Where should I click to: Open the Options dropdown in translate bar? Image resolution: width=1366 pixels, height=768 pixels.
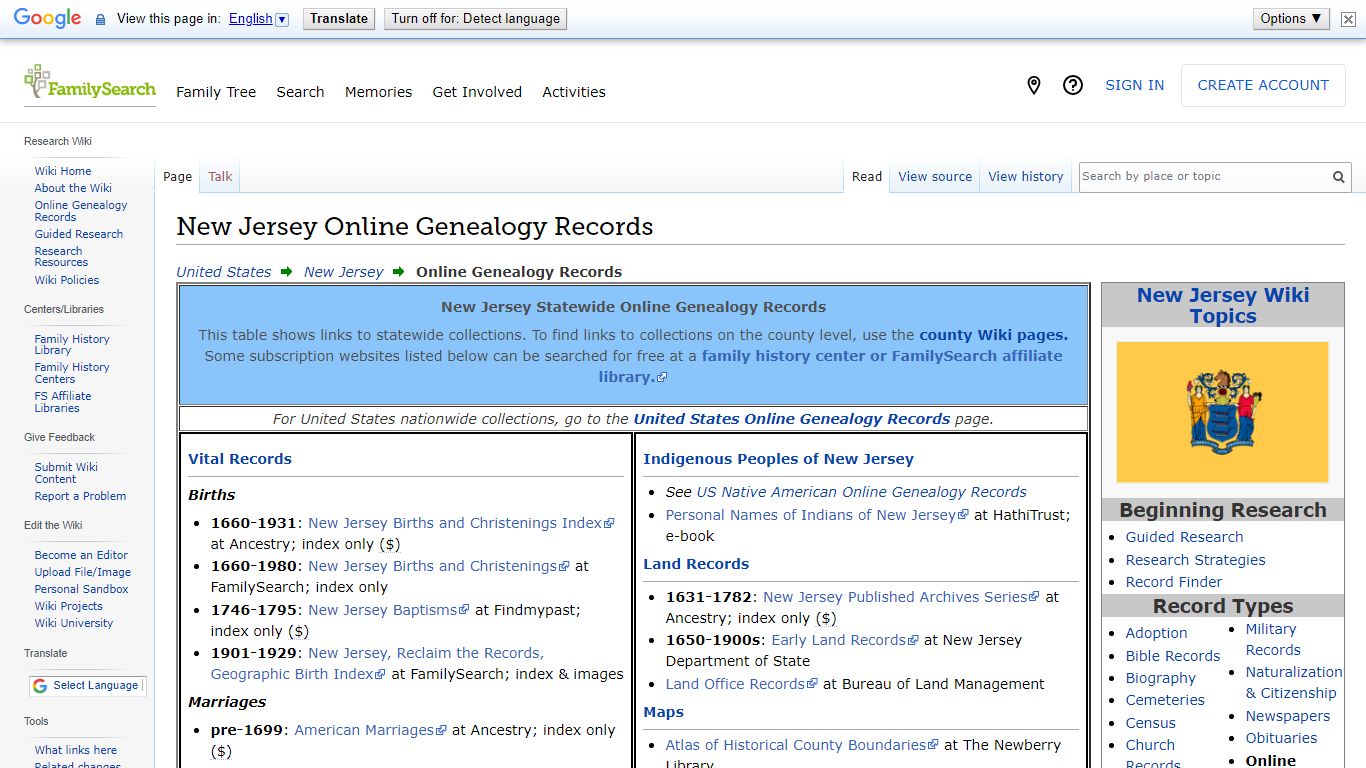click(1291, 19)
